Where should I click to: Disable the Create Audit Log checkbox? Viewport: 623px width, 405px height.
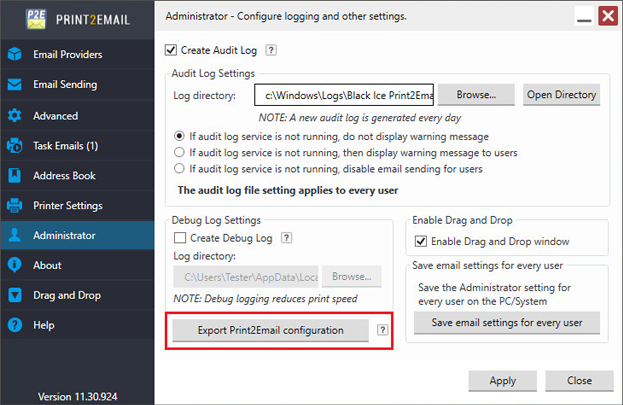[170, 50]
